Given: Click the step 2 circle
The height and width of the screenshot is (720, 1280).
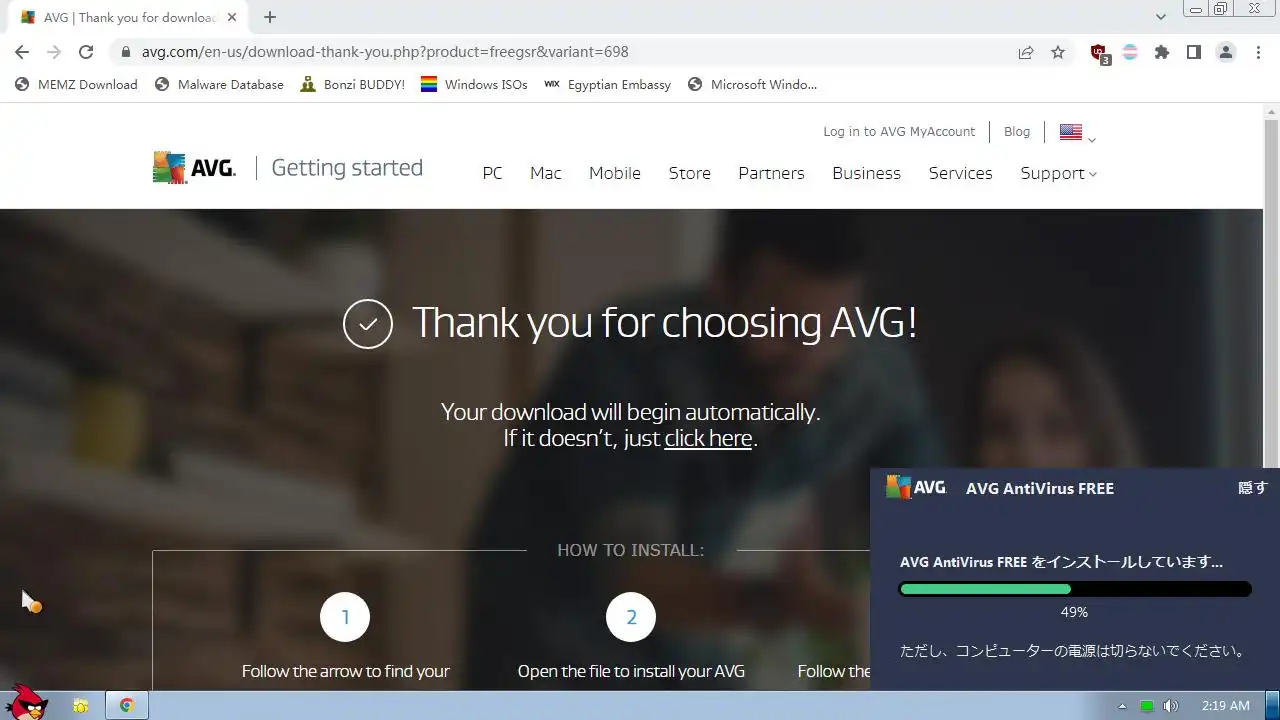Looking at the screenshot, I should pyautogui.click(x=631, y=617).
